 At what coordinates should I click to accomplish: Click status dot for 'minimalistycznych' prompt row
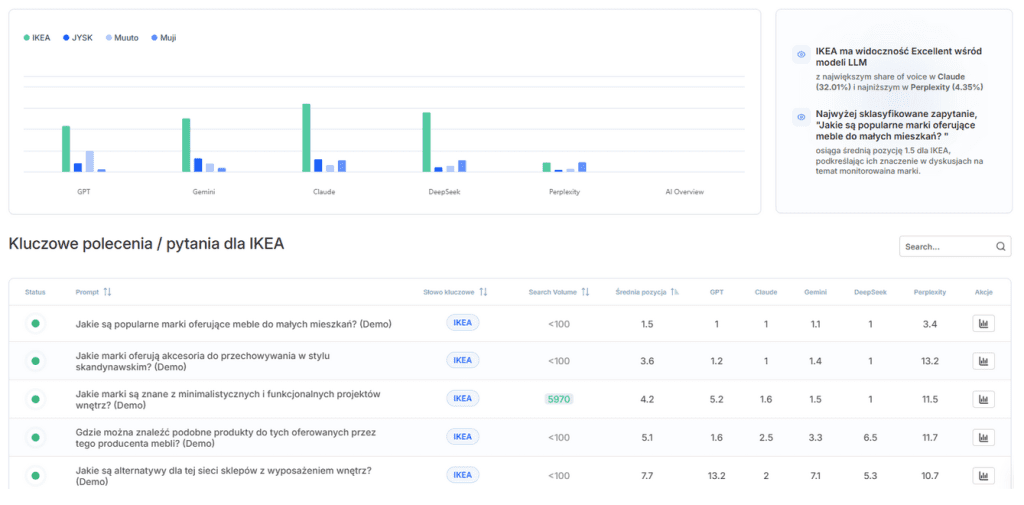click(35, 399)
